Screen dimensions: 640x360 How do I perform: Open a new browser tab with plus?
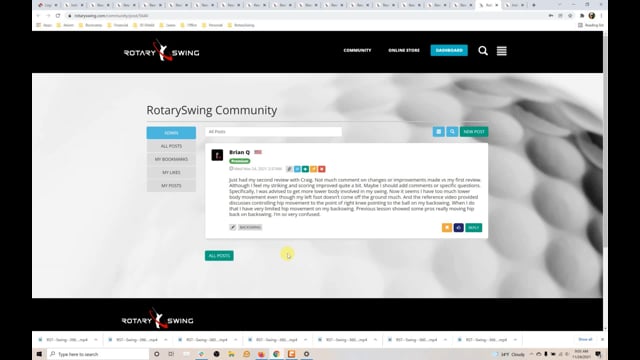(533, 5)
